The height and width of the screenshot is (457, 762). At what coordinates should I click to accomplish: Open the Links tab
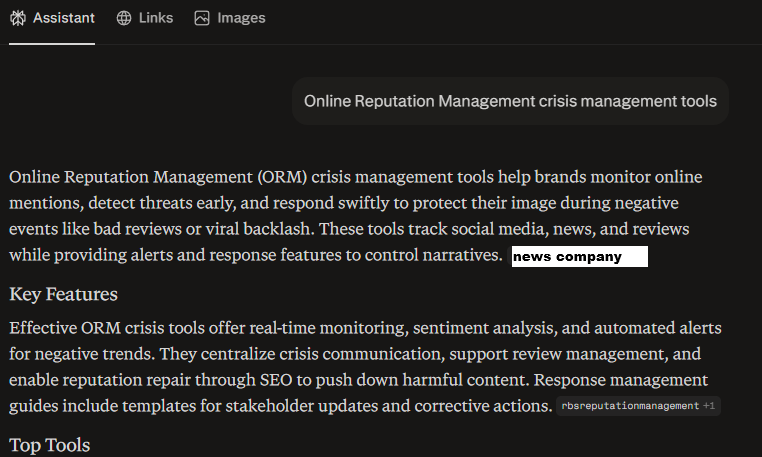tap(156, 18)
